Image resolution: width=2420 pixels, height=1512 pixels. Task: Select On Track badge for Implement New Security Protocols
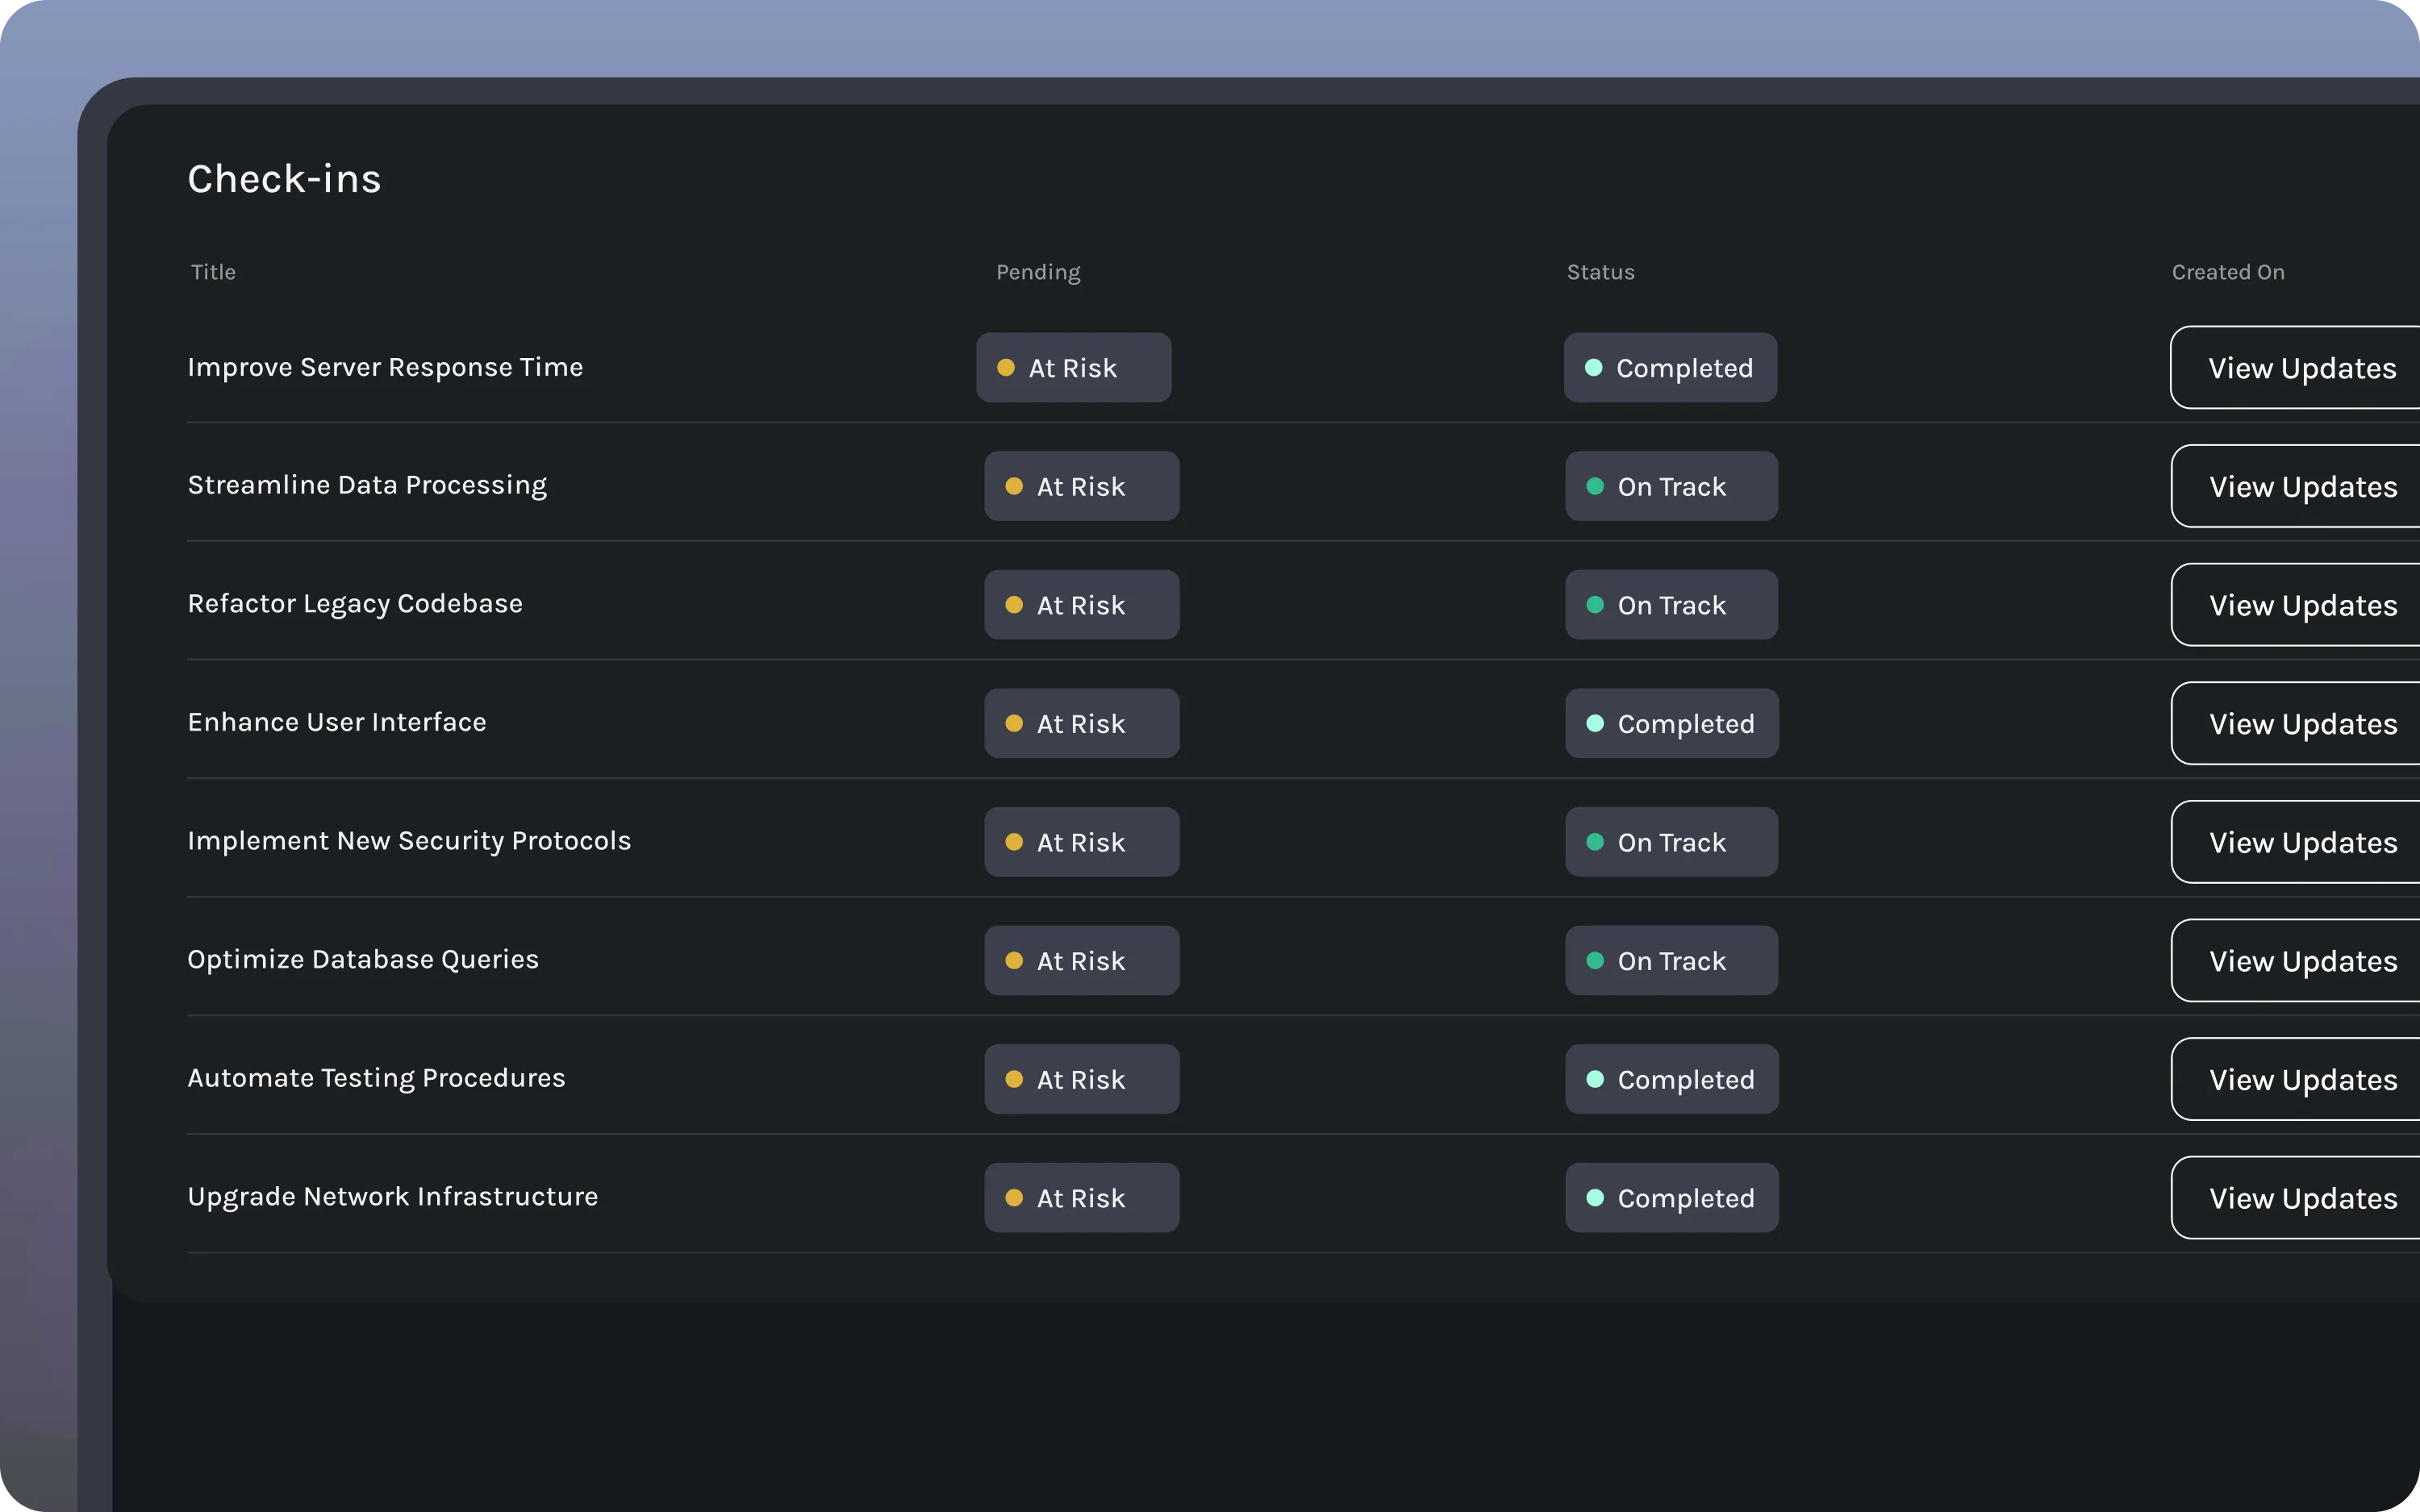point(1671,842)
